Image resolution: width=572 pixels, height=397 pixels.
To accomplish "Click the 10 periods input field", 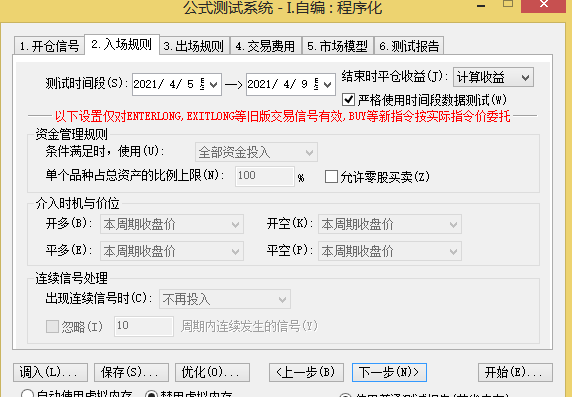I will (x=144, y=326).
